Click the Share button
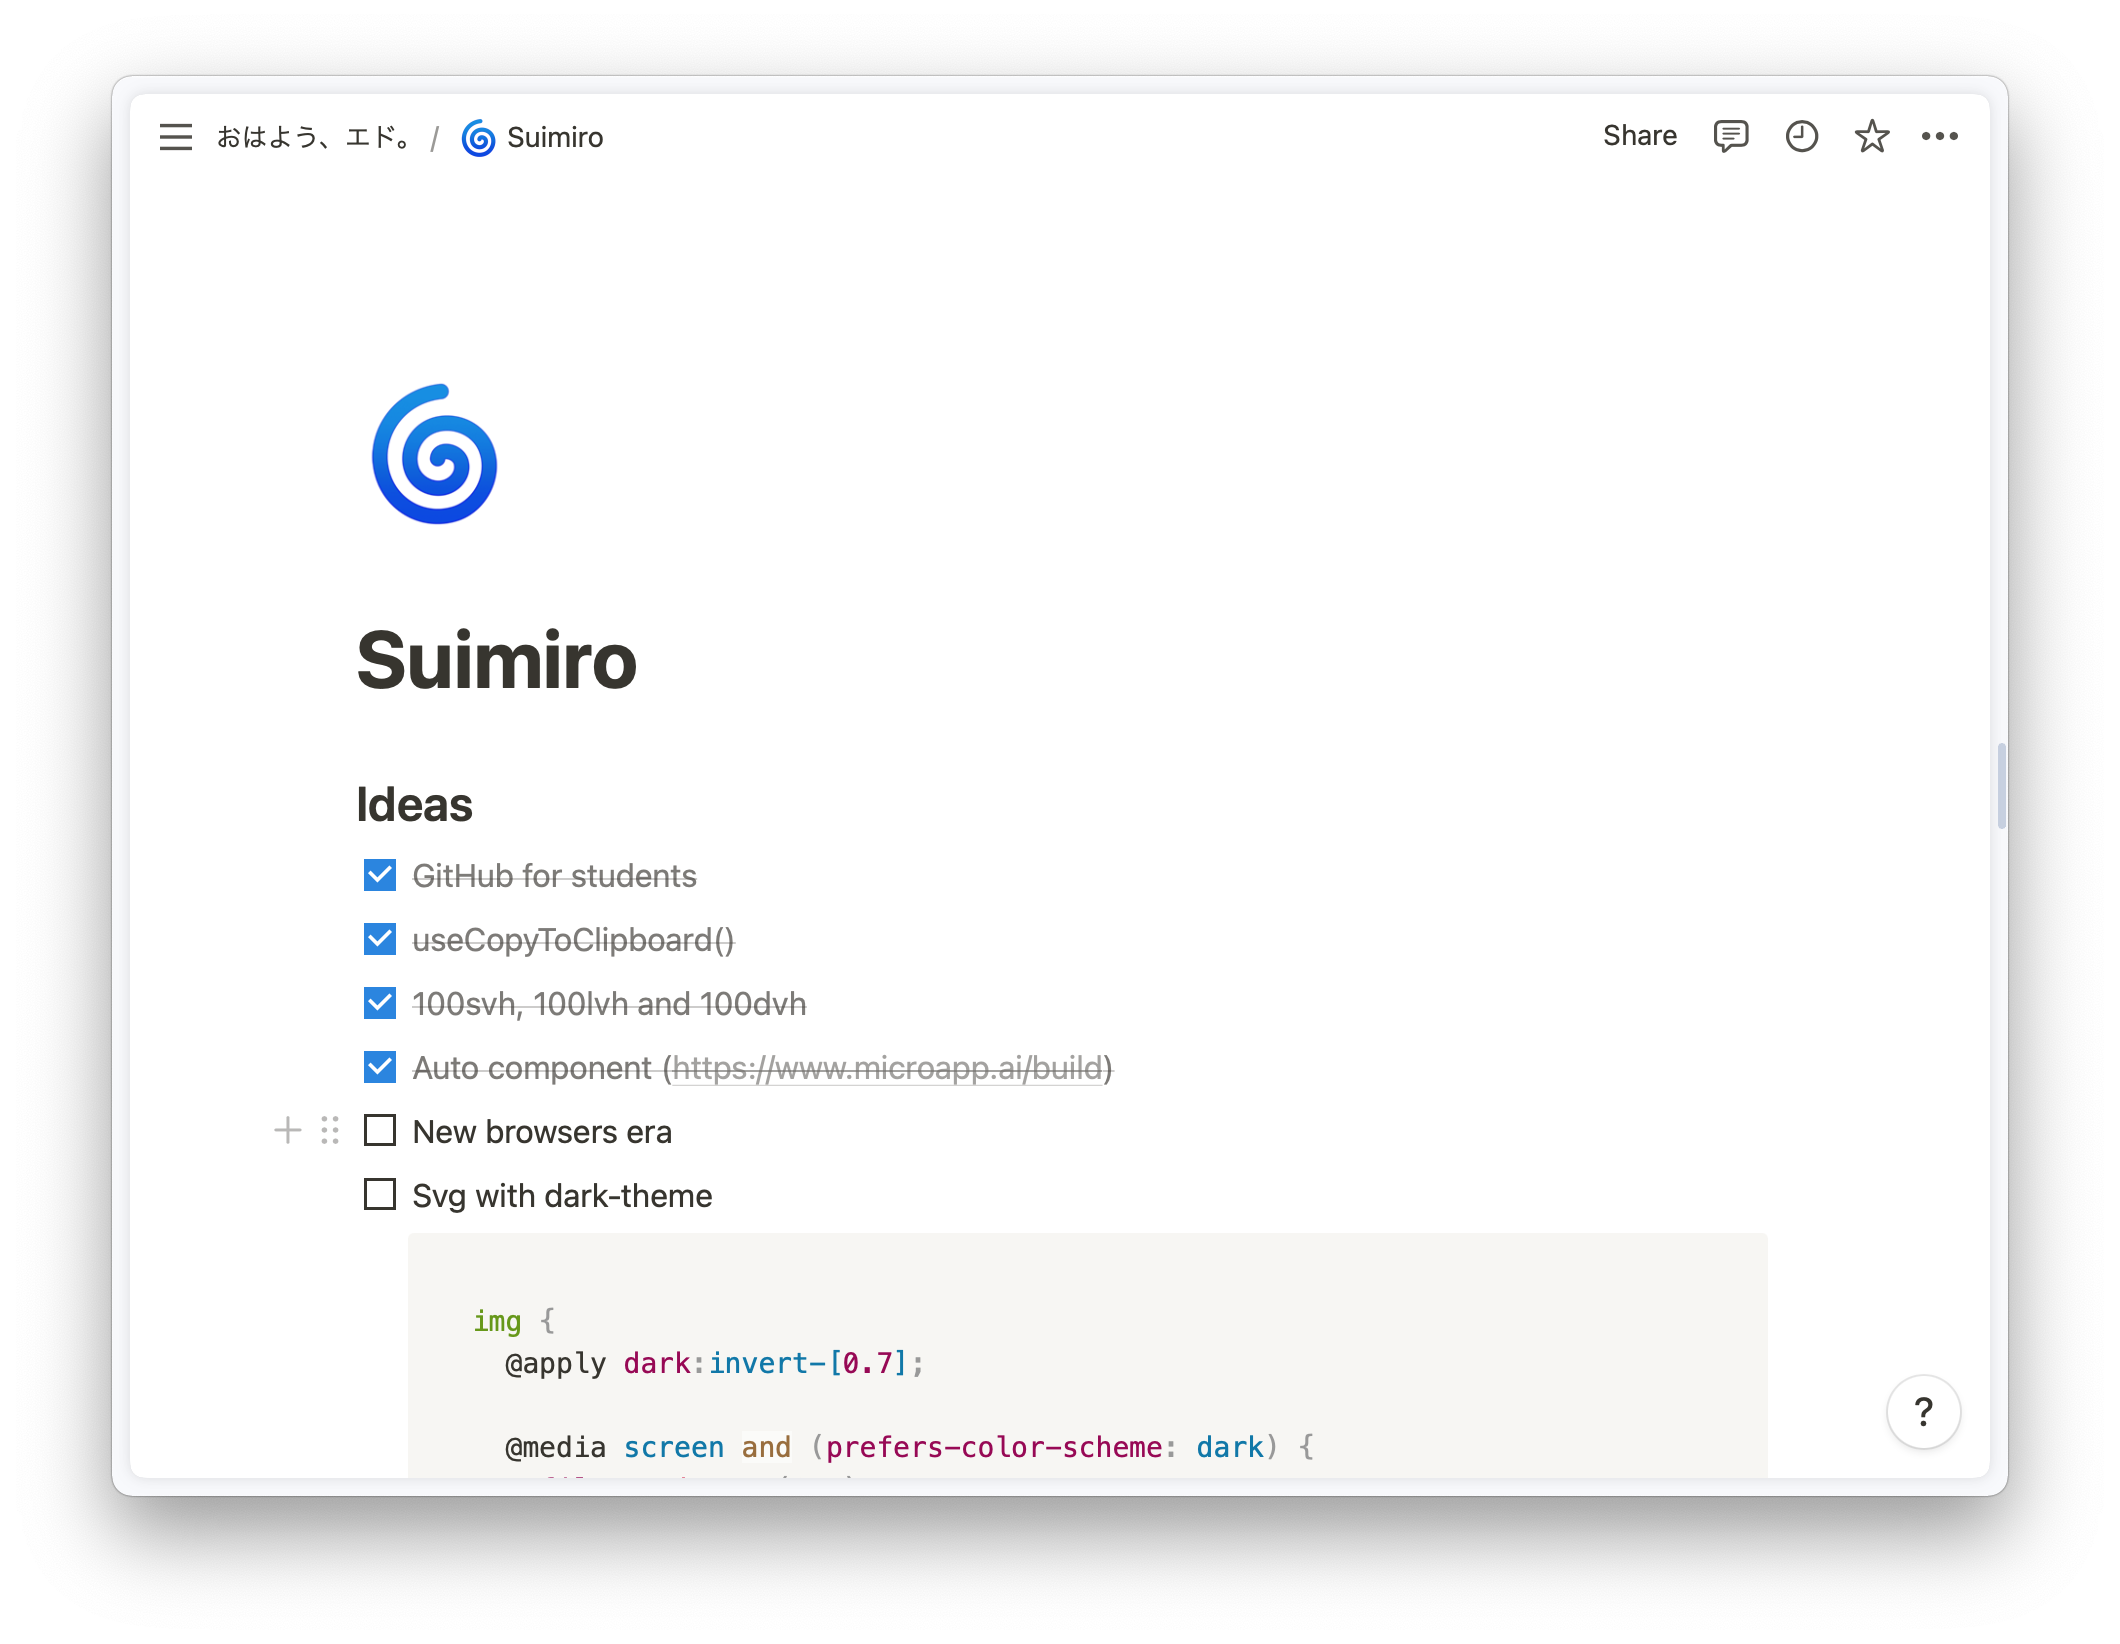Viewport: 2120px width, 1644px height. [1639, 136]
